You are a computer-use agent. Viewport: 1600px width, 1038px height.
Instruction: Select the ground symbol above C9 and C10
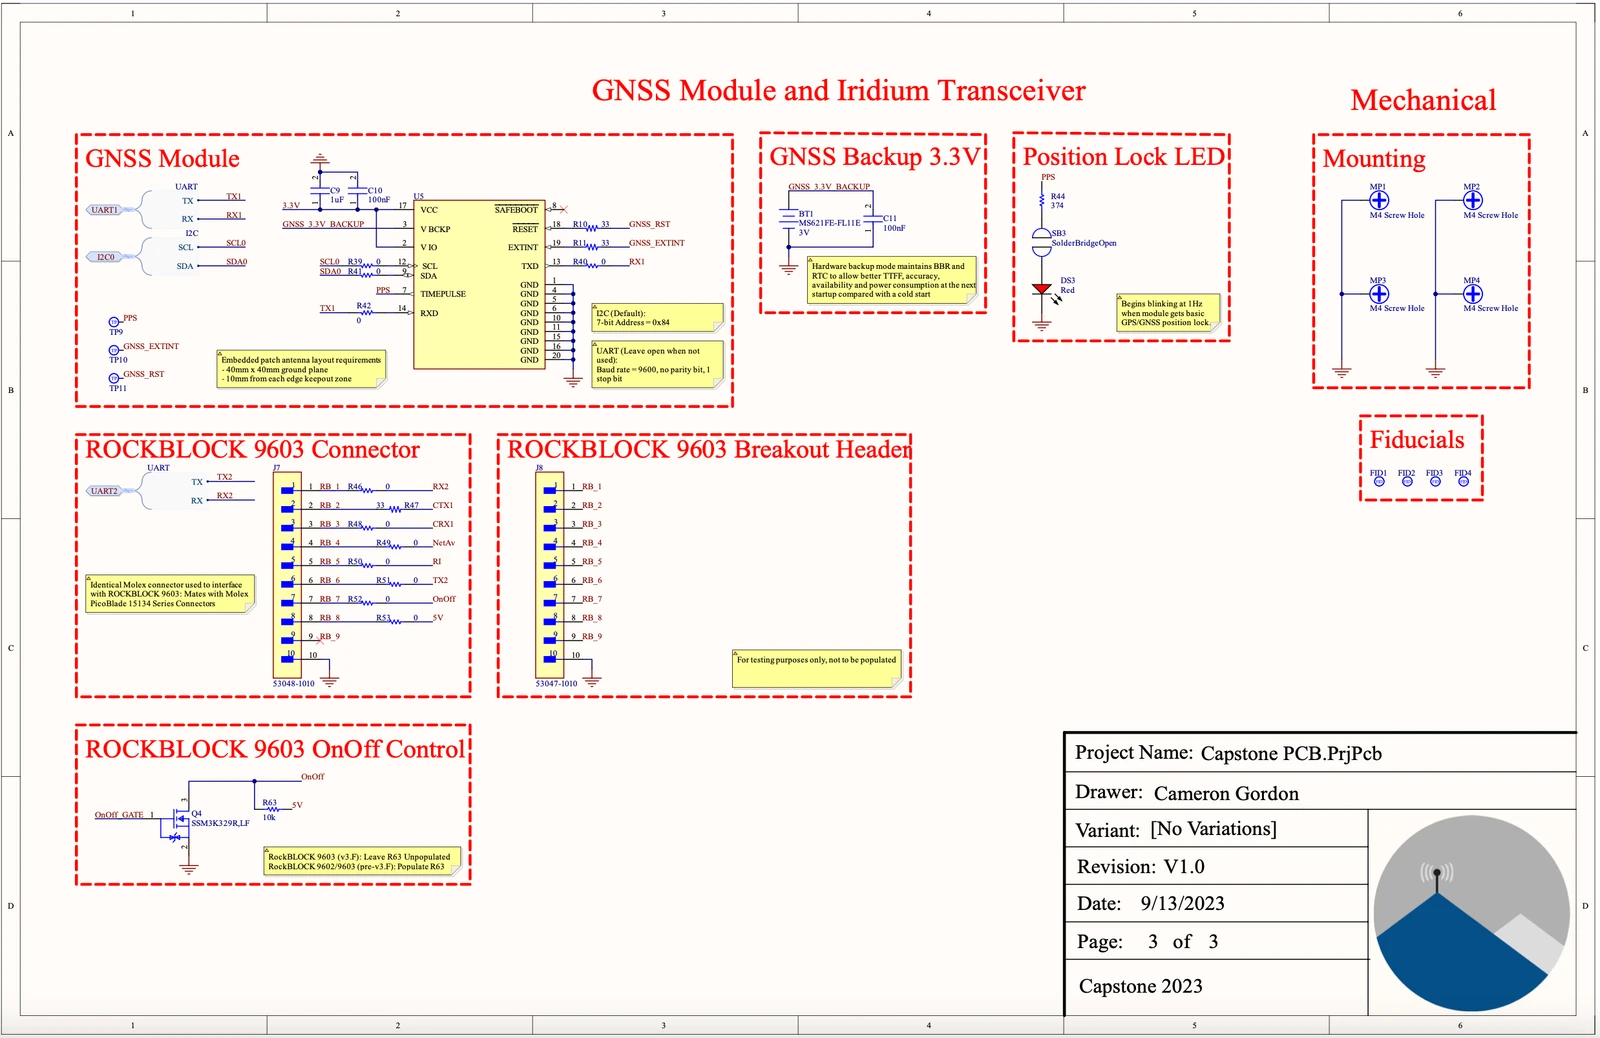pos(320,160)
